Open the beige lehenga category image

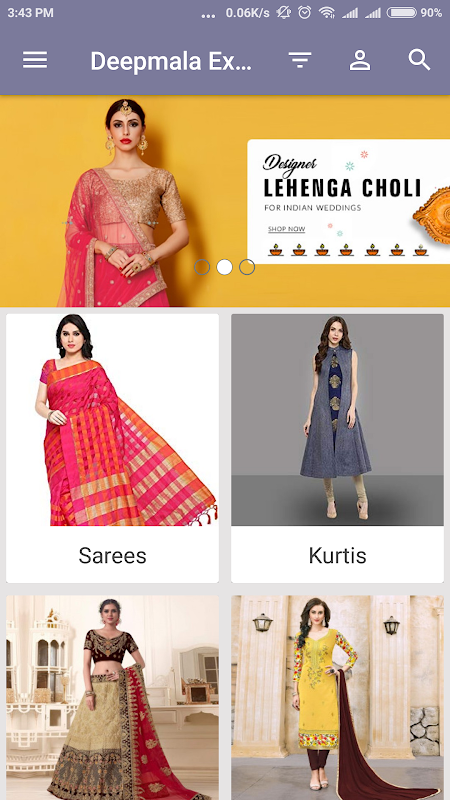click(x=112, y=697)
